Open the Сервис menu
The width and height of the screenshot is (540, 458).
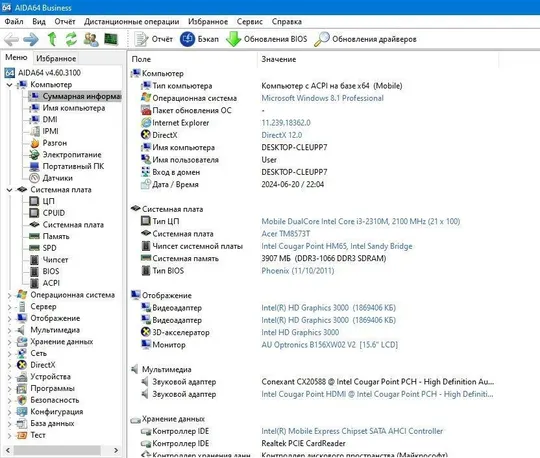[250, 22]
